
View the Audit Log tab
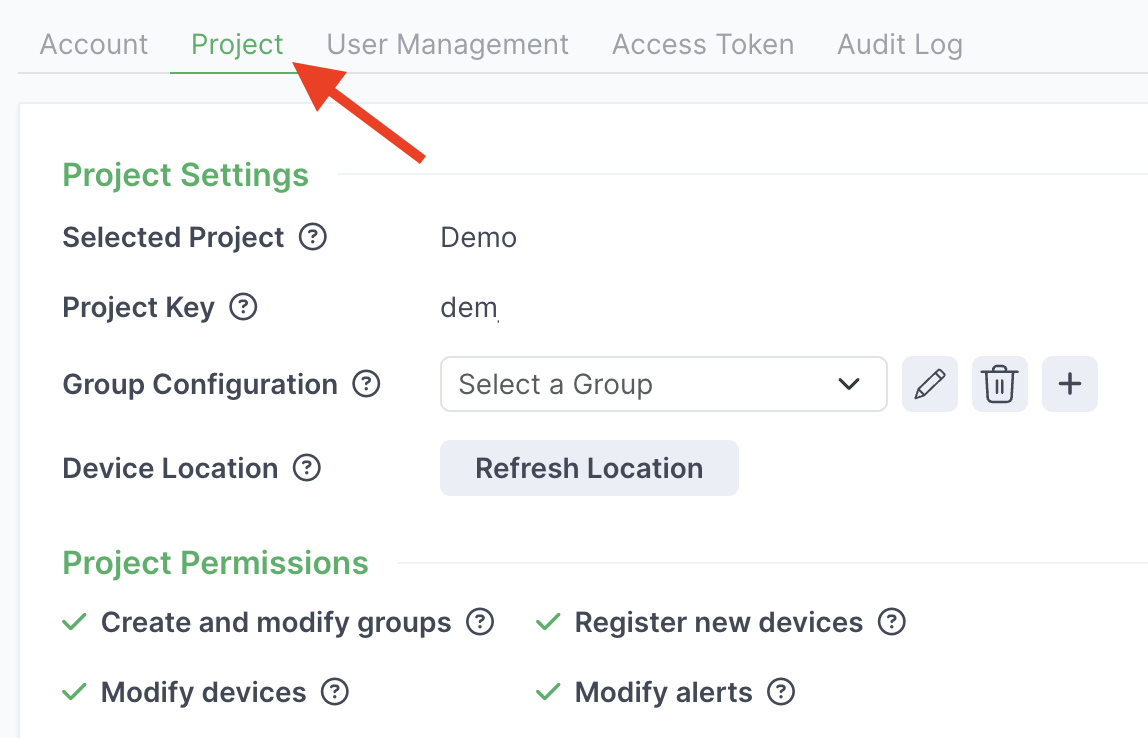[x=900, y=45]
